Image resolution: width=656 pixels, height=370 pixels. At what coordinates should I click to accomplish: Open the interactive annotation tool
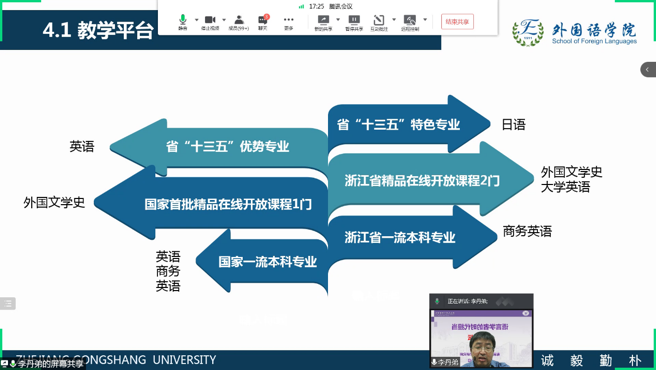tap(379, 22)
